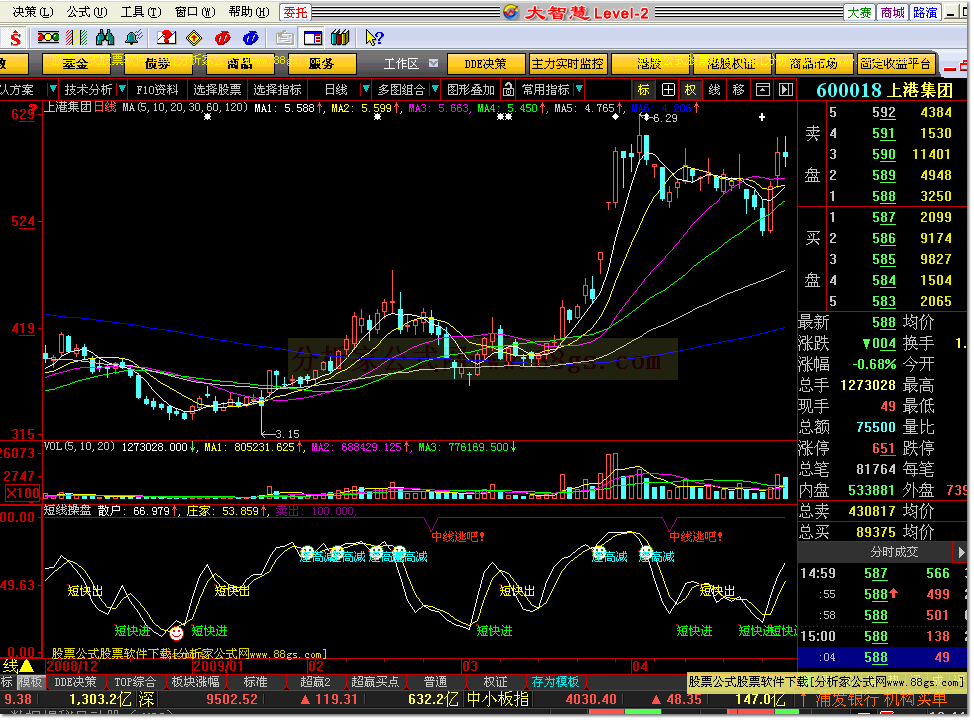
Task: Click the 600018 上港集团 stock title
Action: point(884,91)
